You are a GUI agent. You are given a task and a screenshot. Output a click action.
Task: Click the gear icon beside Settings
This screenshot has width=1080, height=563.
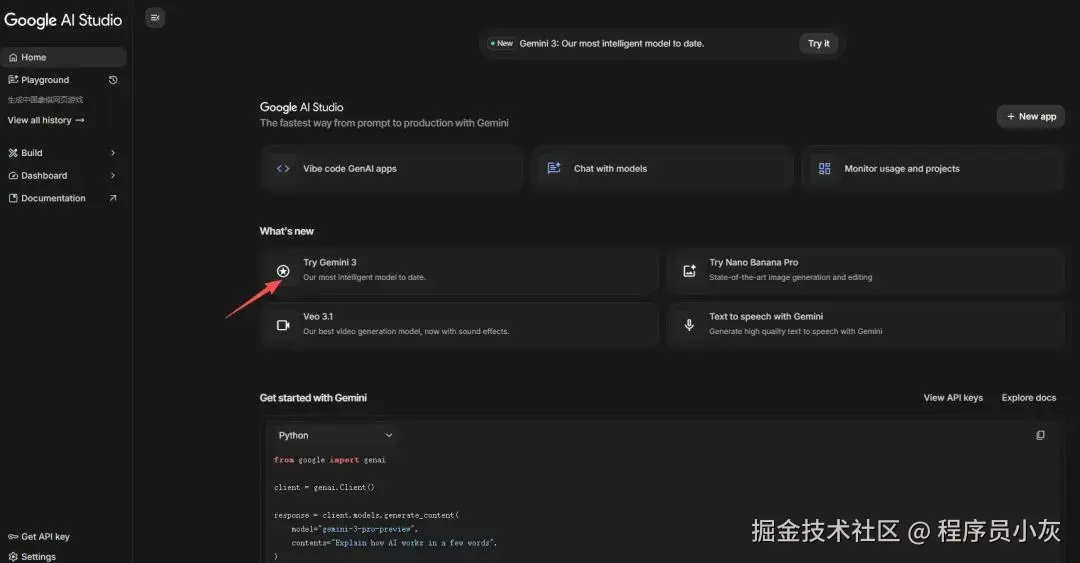pos(13,557)
